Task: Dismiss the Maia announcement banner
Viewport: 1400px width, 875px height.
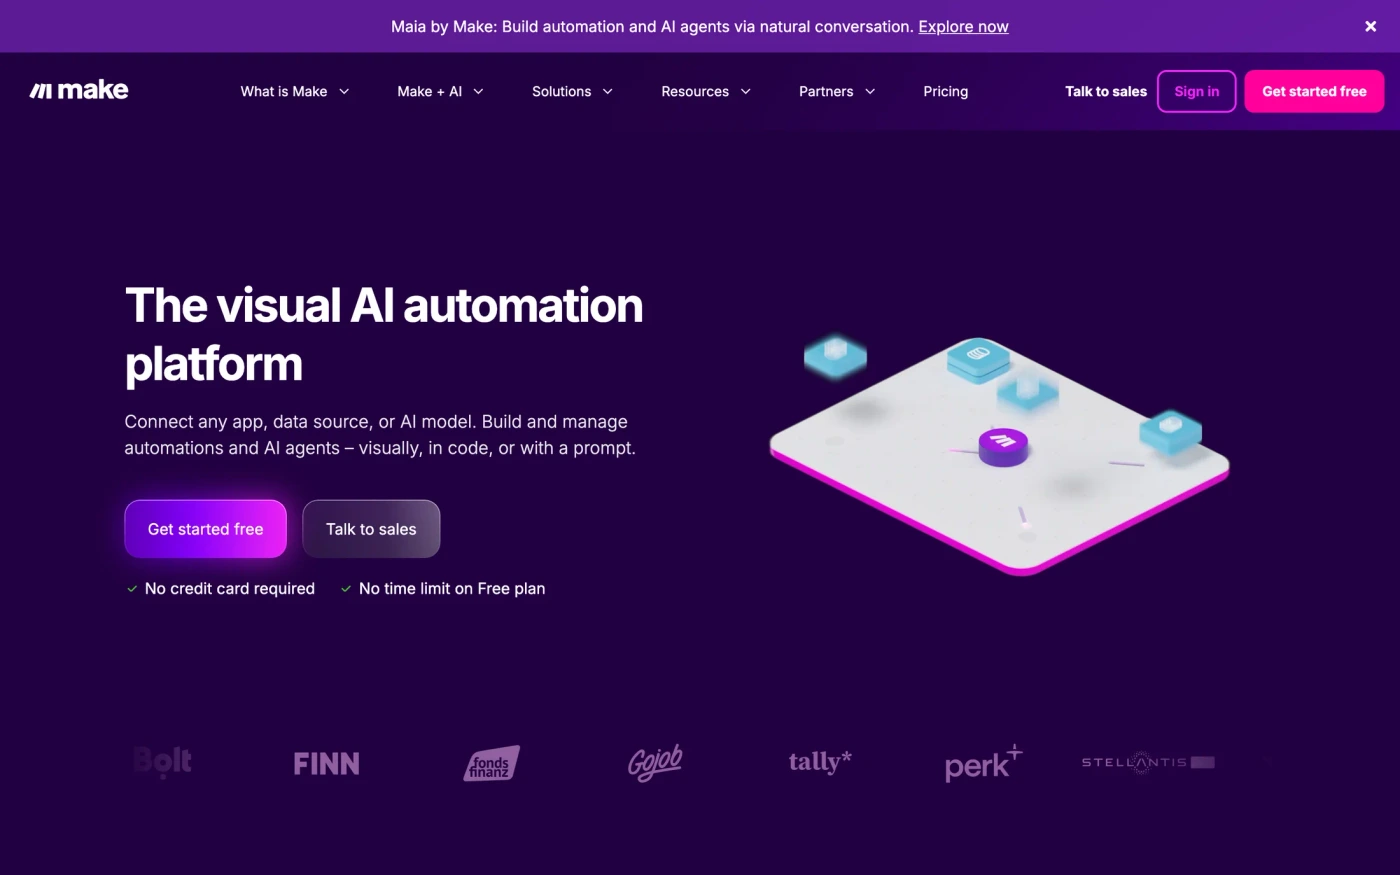Action: (x=1370, y=26)
